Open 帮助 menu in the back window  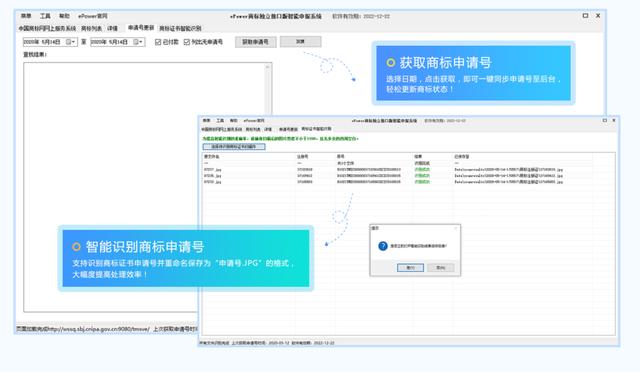click(64, 16)
